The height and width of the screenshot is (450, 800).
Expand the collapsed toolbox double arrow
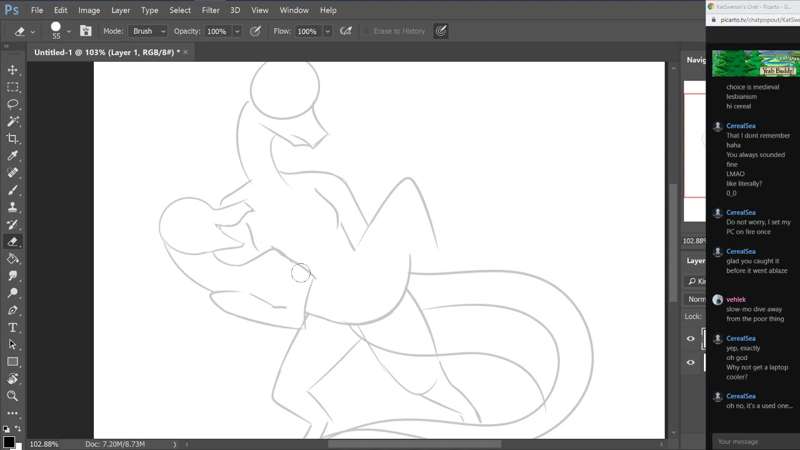[6, 46]
